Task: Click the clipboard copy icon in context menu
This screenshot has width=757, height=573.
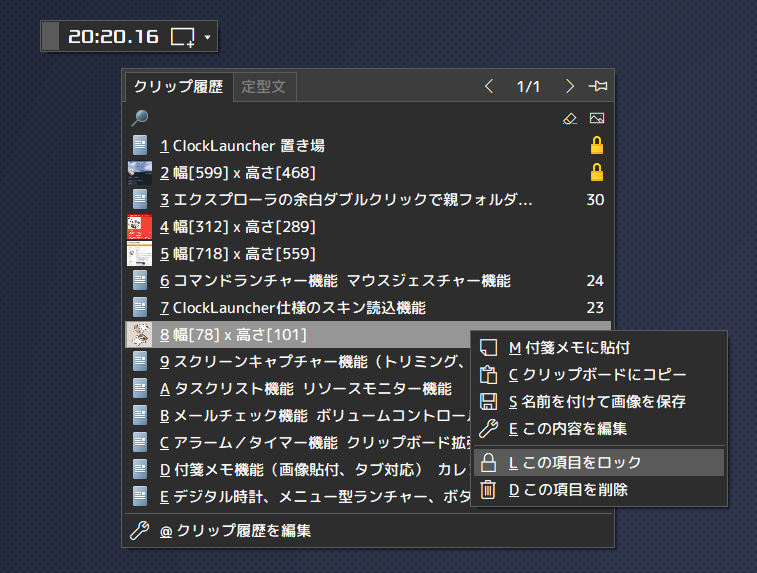Action: (489, 375)
